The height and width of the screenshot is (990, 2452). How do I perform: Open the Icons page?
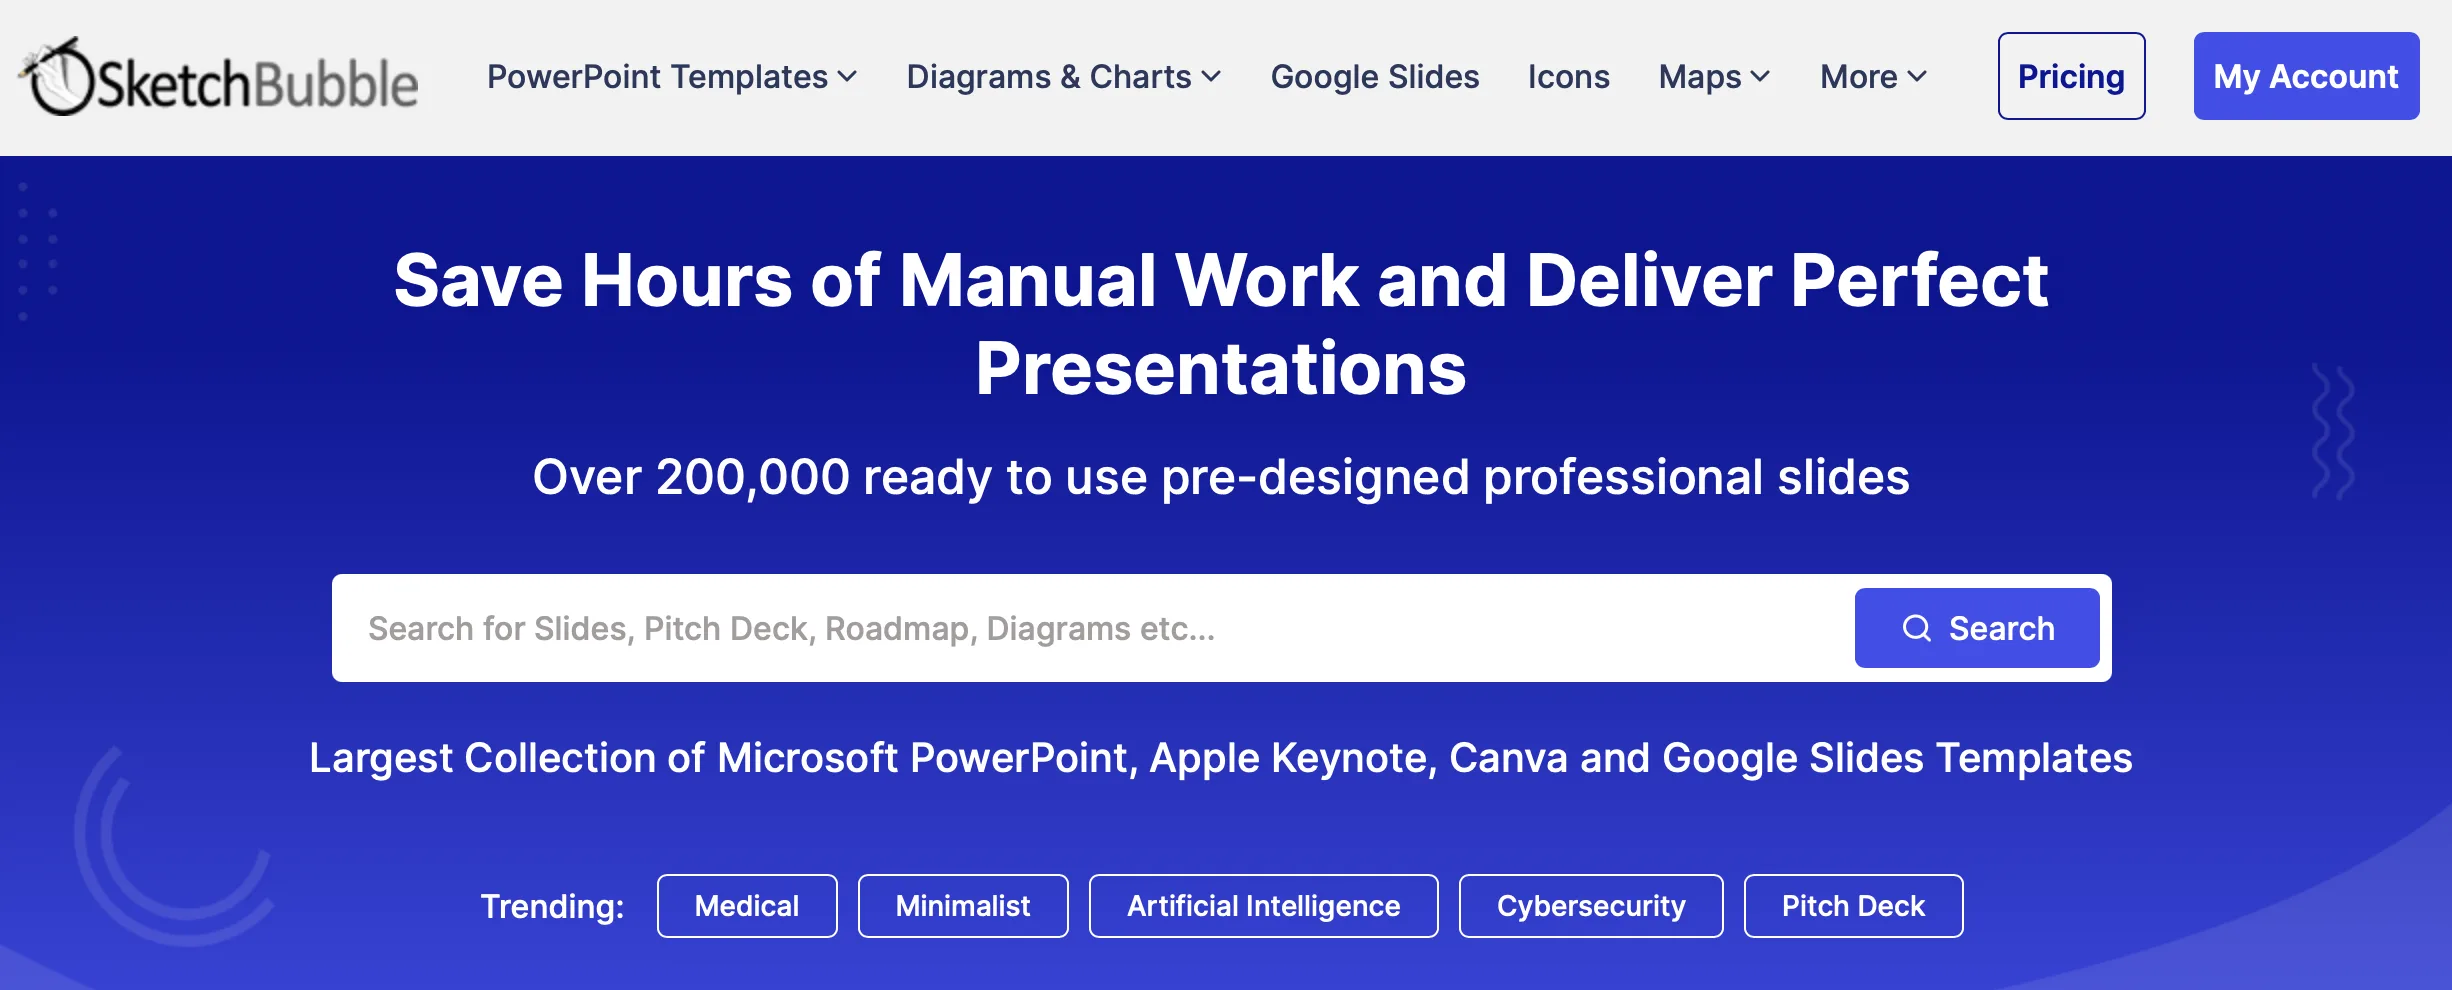1569,77
